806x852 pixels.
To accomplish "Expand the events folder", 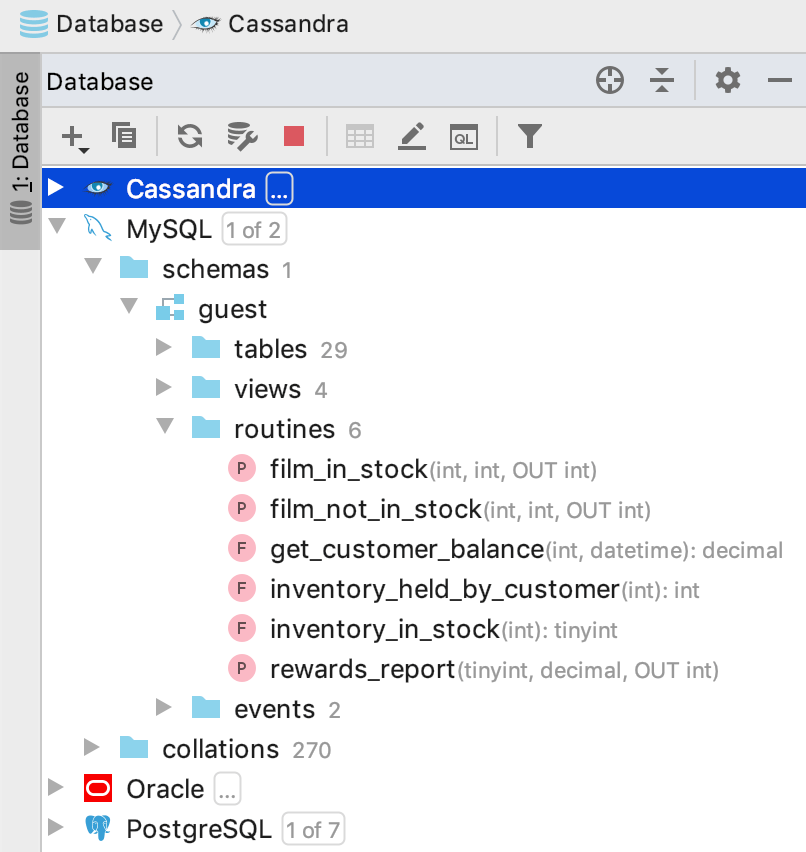I will pyautogui.click(x=164, y=707).
